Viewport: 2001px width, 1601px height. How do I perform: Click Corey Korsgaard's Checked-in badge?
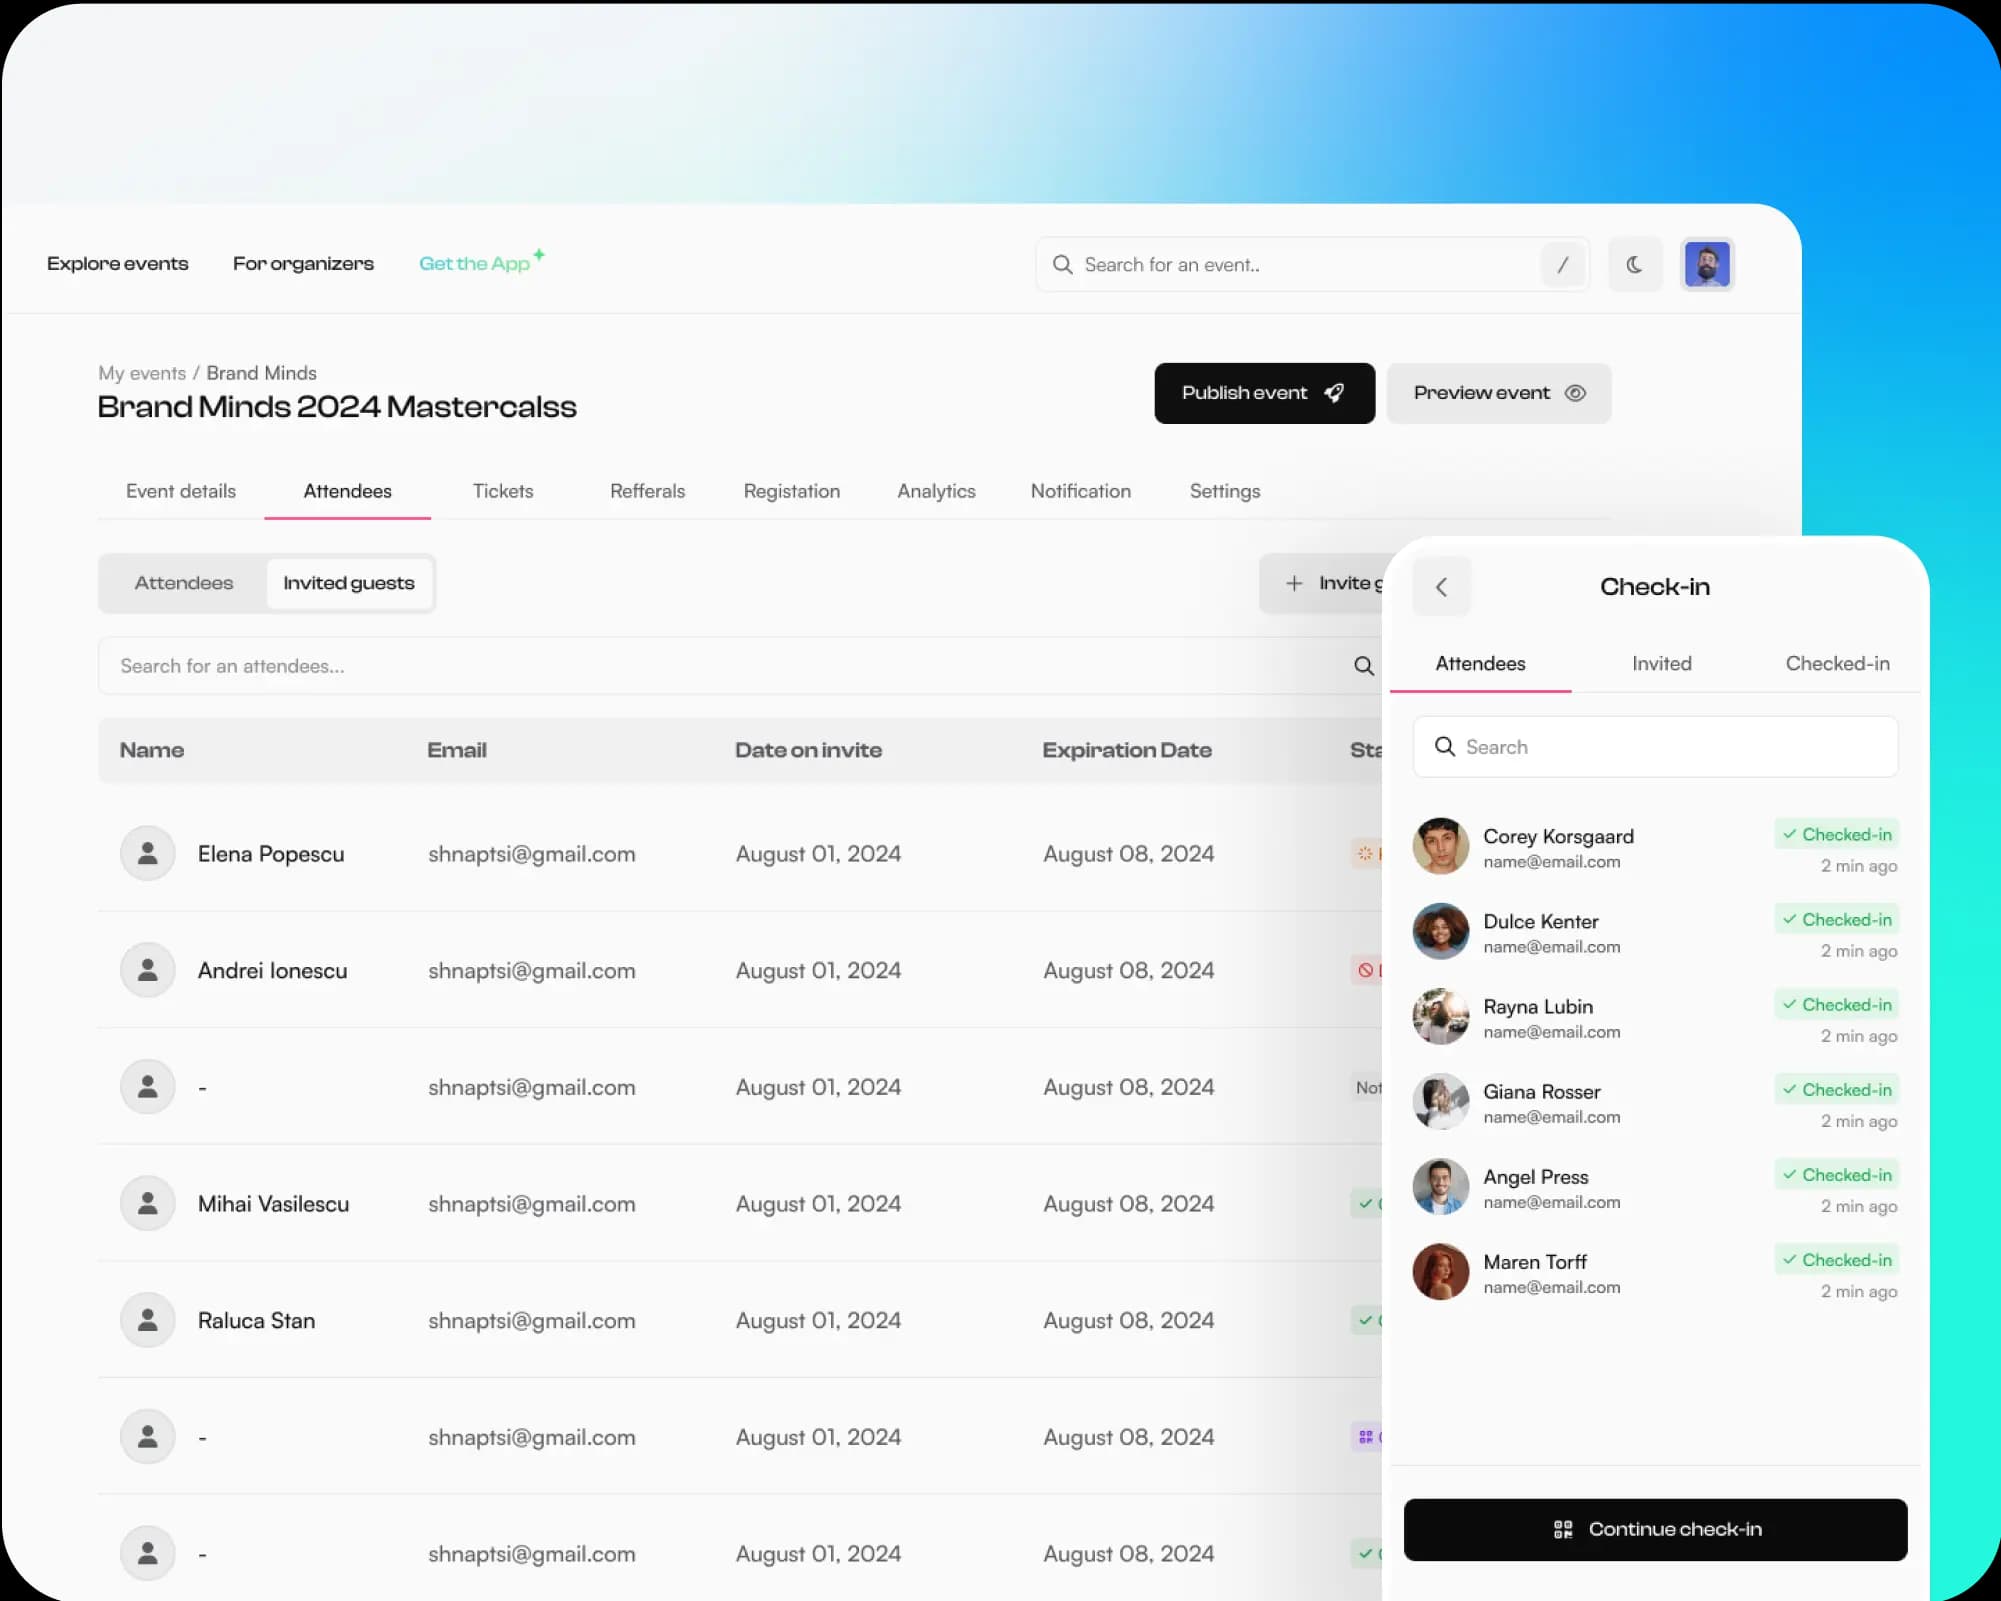click(x=1836, y=834)
